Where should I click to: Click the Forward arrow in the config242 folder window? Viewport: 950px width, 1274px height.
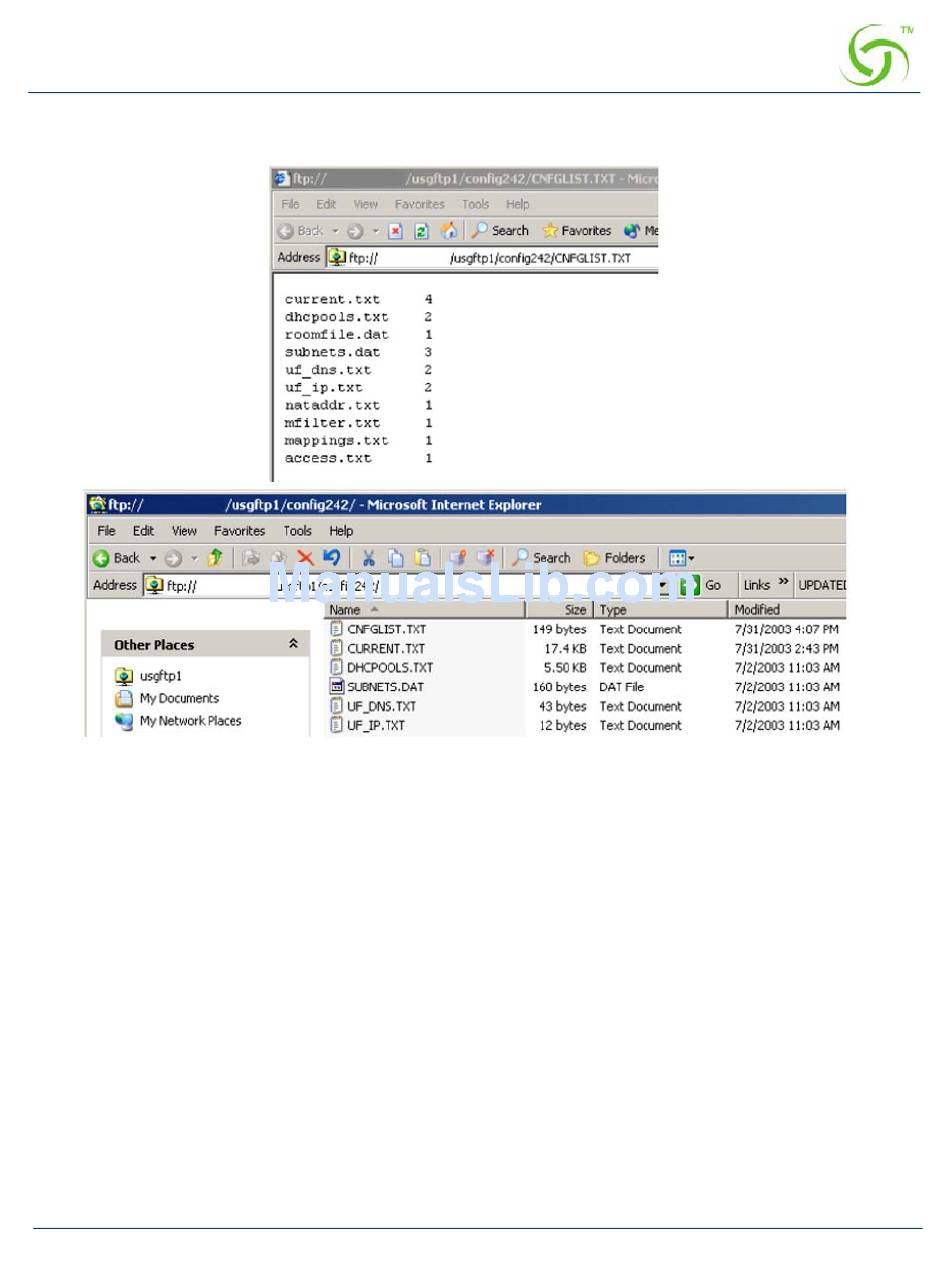tap(172, 558)
